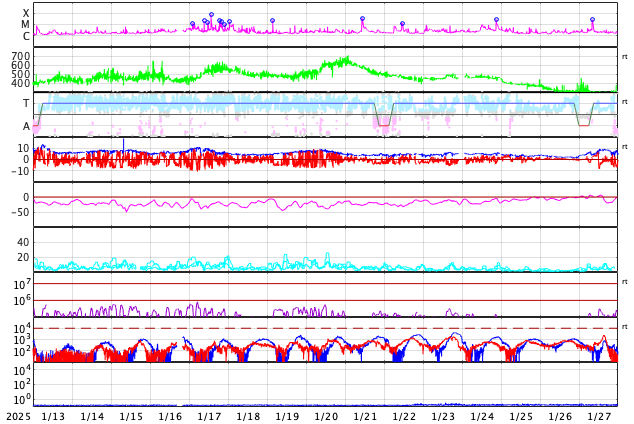Click the 500 tick on solar wind speed axis

(x=21, y=74)
